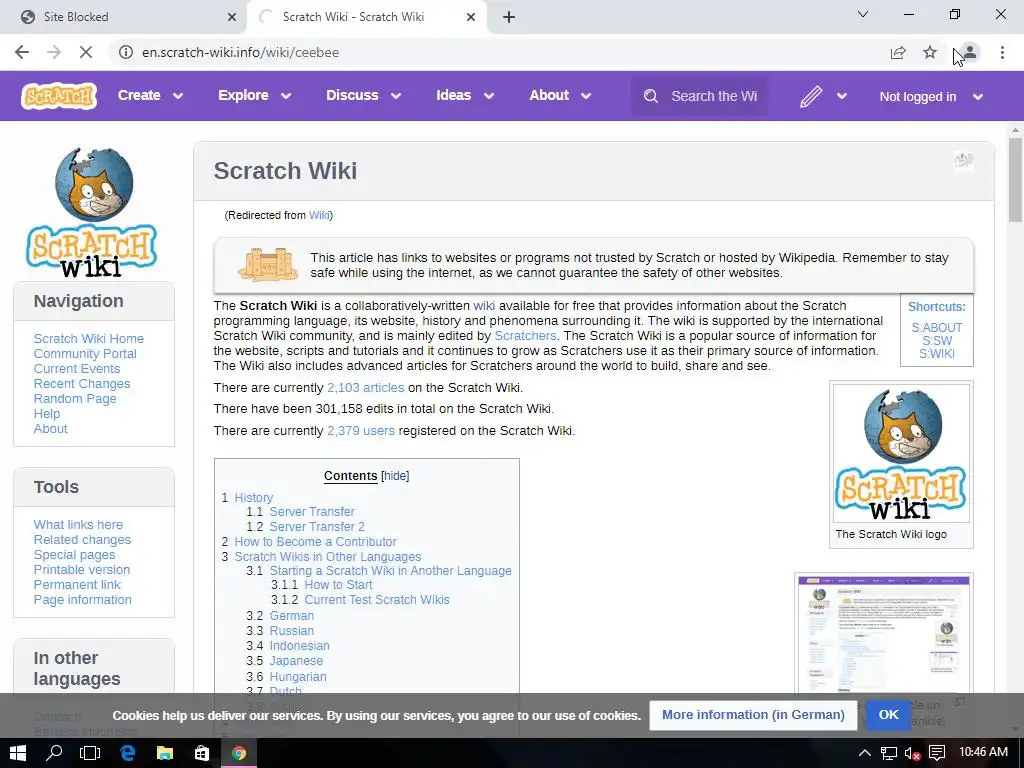Image resolution: width=1024 pixels, height=768 pixels.
Task: Close the Scratch Wiki tab
Action: pyautogui.click(x=471, y=17)
